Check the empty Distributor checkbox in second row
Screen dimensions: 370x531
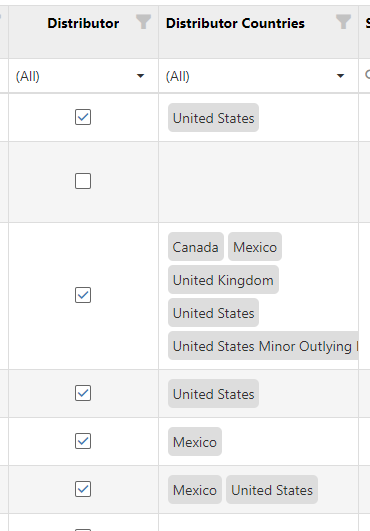(83, 181)
